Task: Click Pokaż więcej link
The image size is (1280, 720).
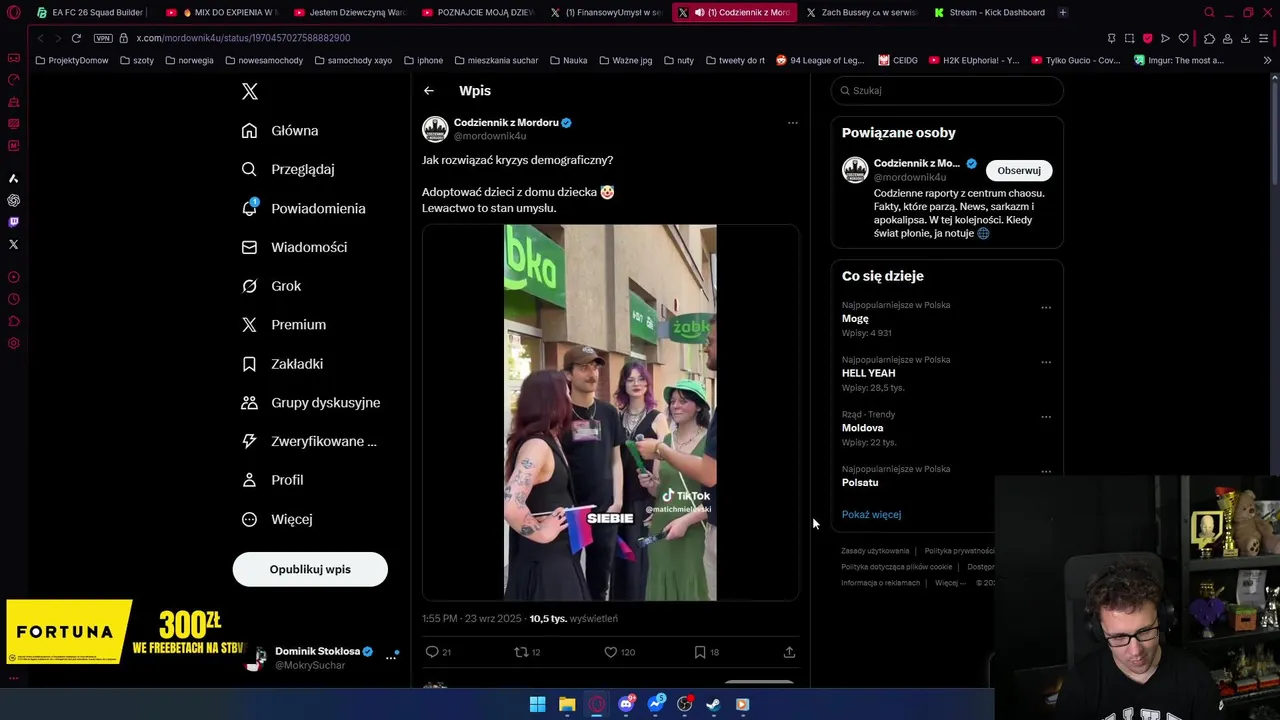Action: [871, 515]
